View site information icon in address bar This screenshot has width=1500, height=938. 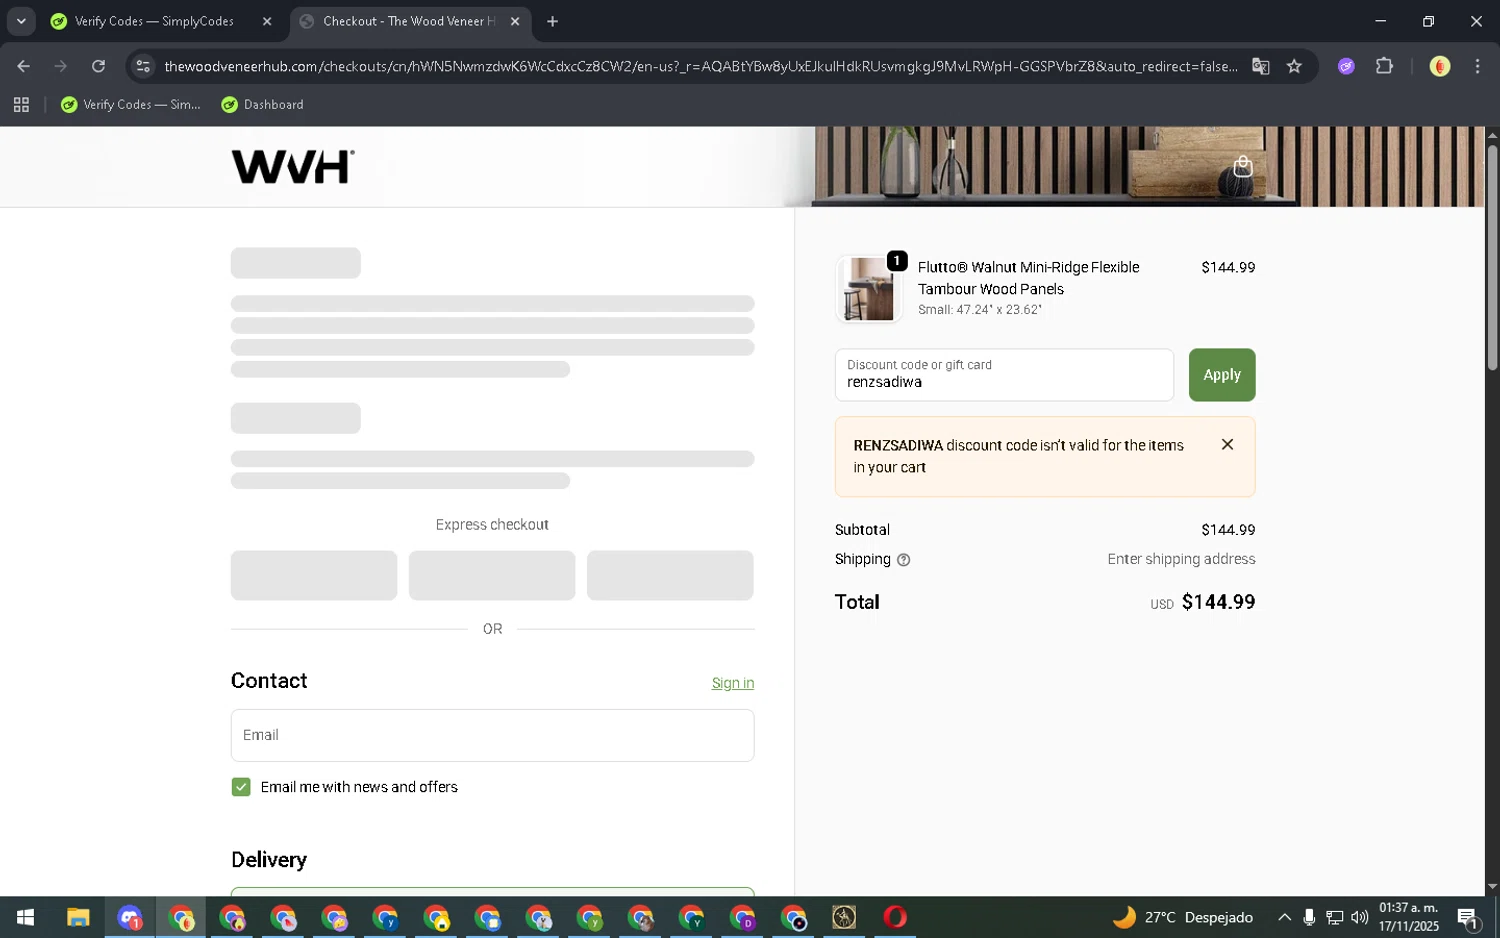(143, 66)
